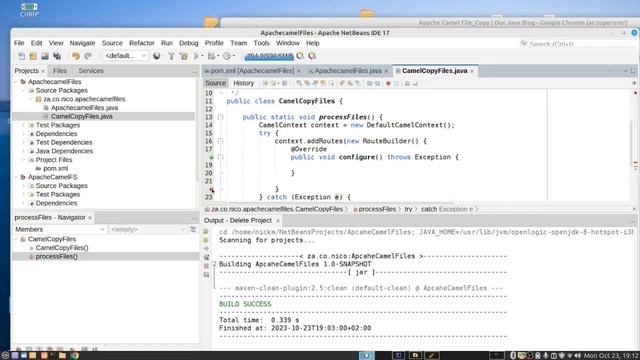This screenshot has width=640, height=360.
Task: Click the Undo arrow icon
Action: click(76, 56)
